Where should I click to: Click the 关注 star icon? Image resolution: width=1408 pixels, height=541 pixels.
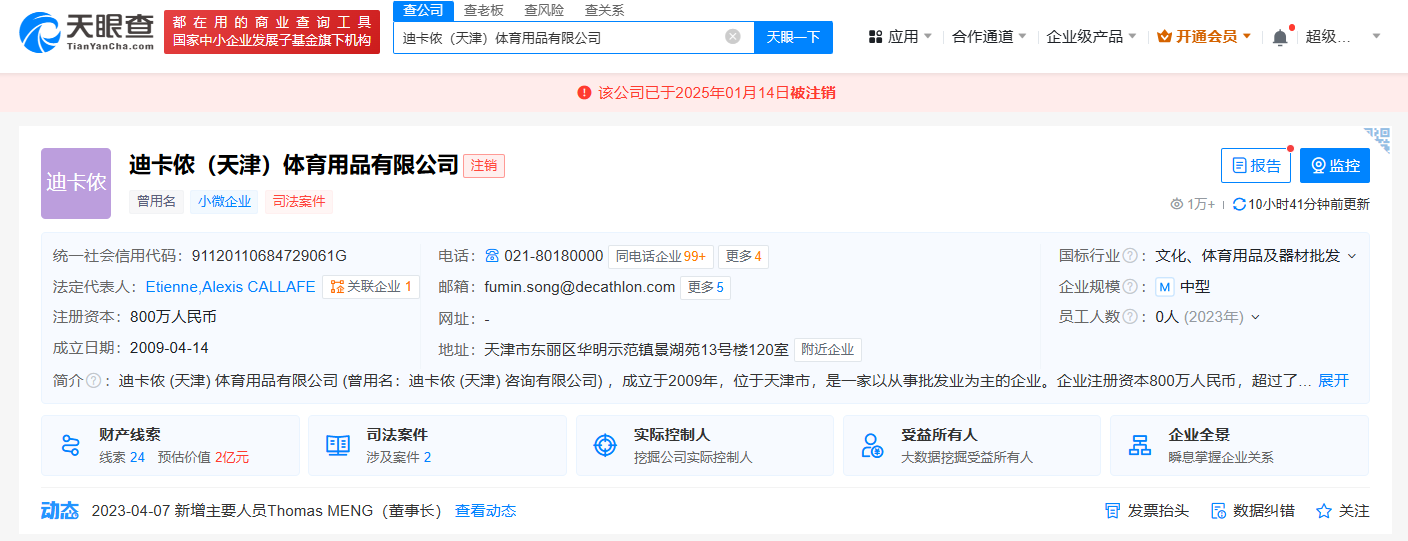click(1324, 511)
